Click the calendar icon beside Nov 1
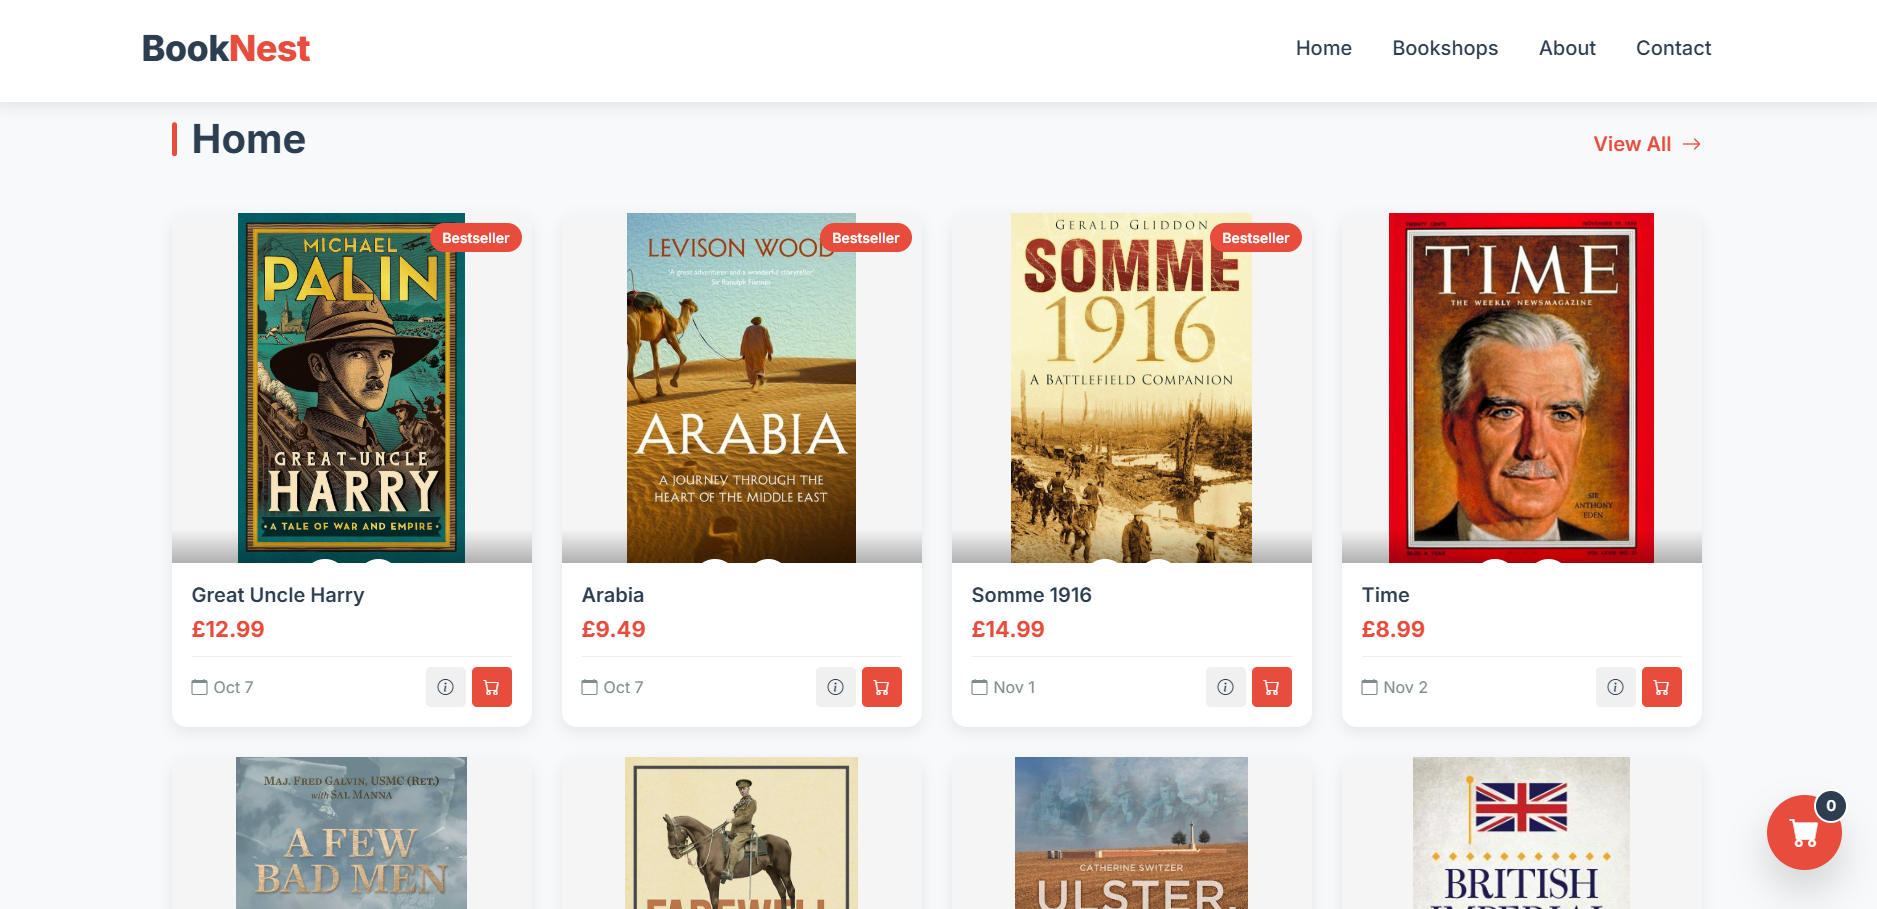This screenshot has width=1877, height=909. (x=980, y=687)
